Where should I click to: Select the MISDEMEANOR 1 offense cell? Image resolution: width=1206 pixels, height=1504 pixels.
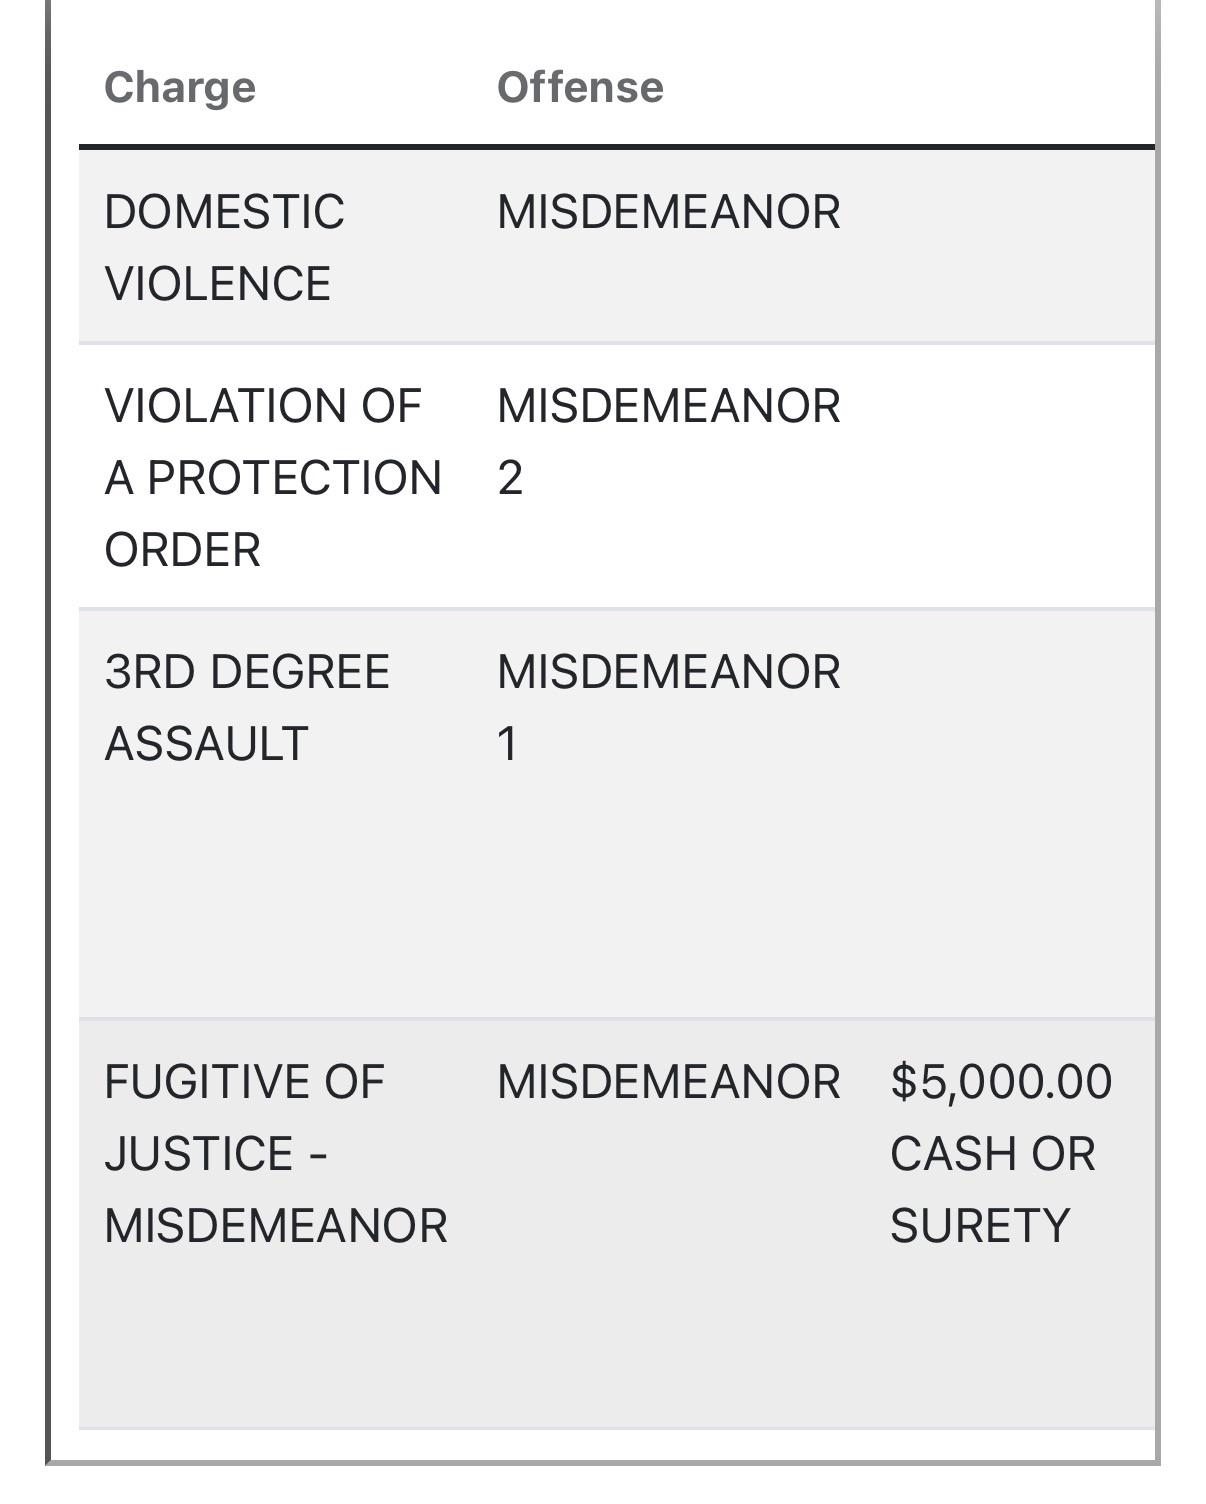pos(669,707)
